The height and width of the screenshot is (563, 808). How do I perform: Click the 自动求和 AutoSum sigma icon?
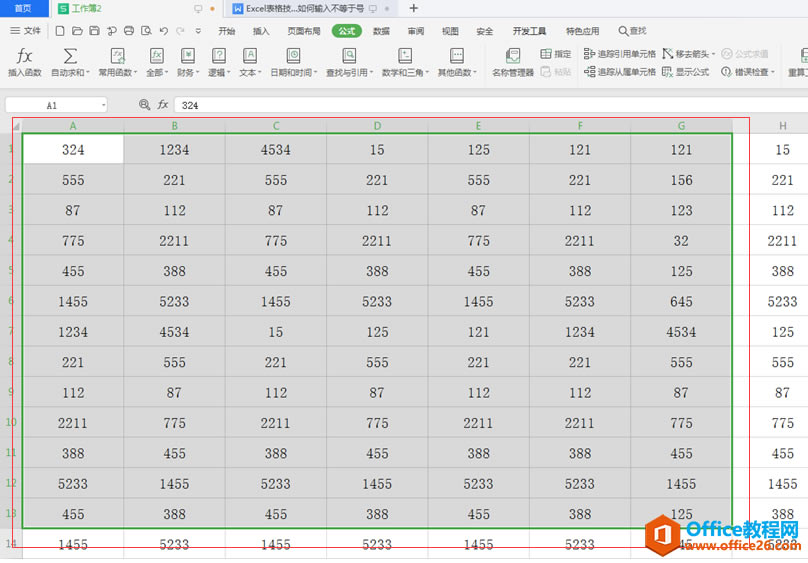pos(70,56)
